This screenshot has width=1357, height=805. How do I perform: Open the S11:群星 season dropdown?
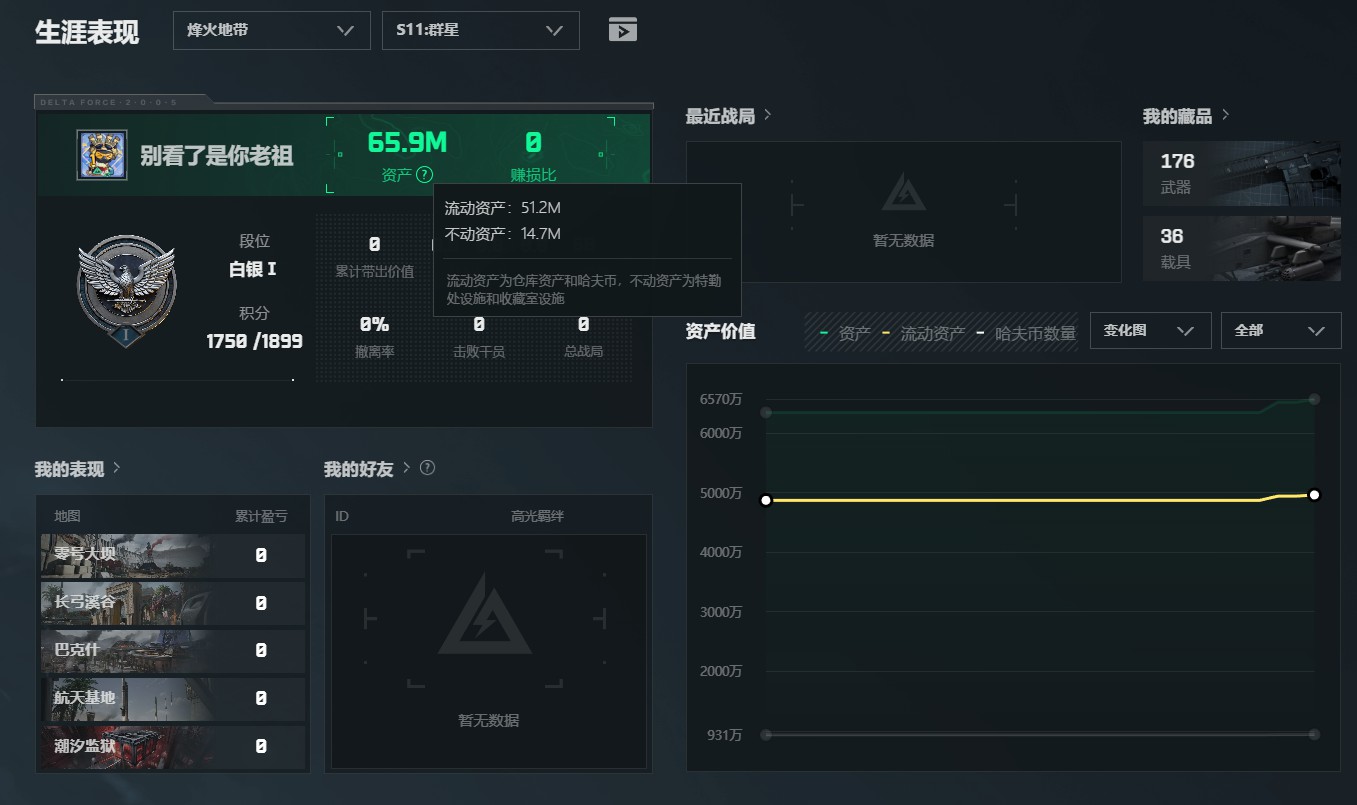point(481,30)
